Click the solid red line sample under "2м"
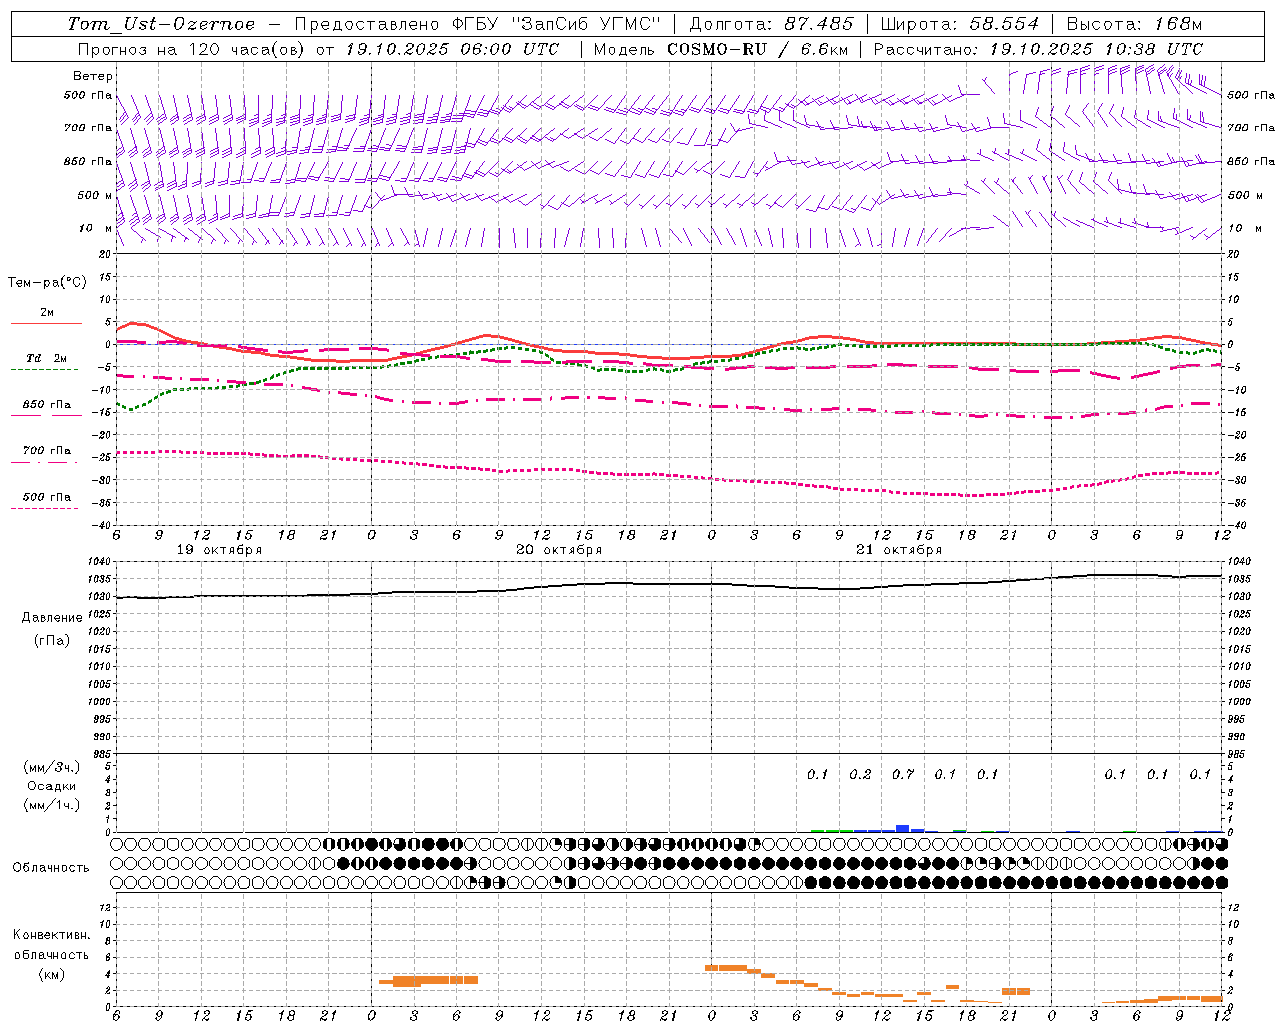 pos(46,324)
